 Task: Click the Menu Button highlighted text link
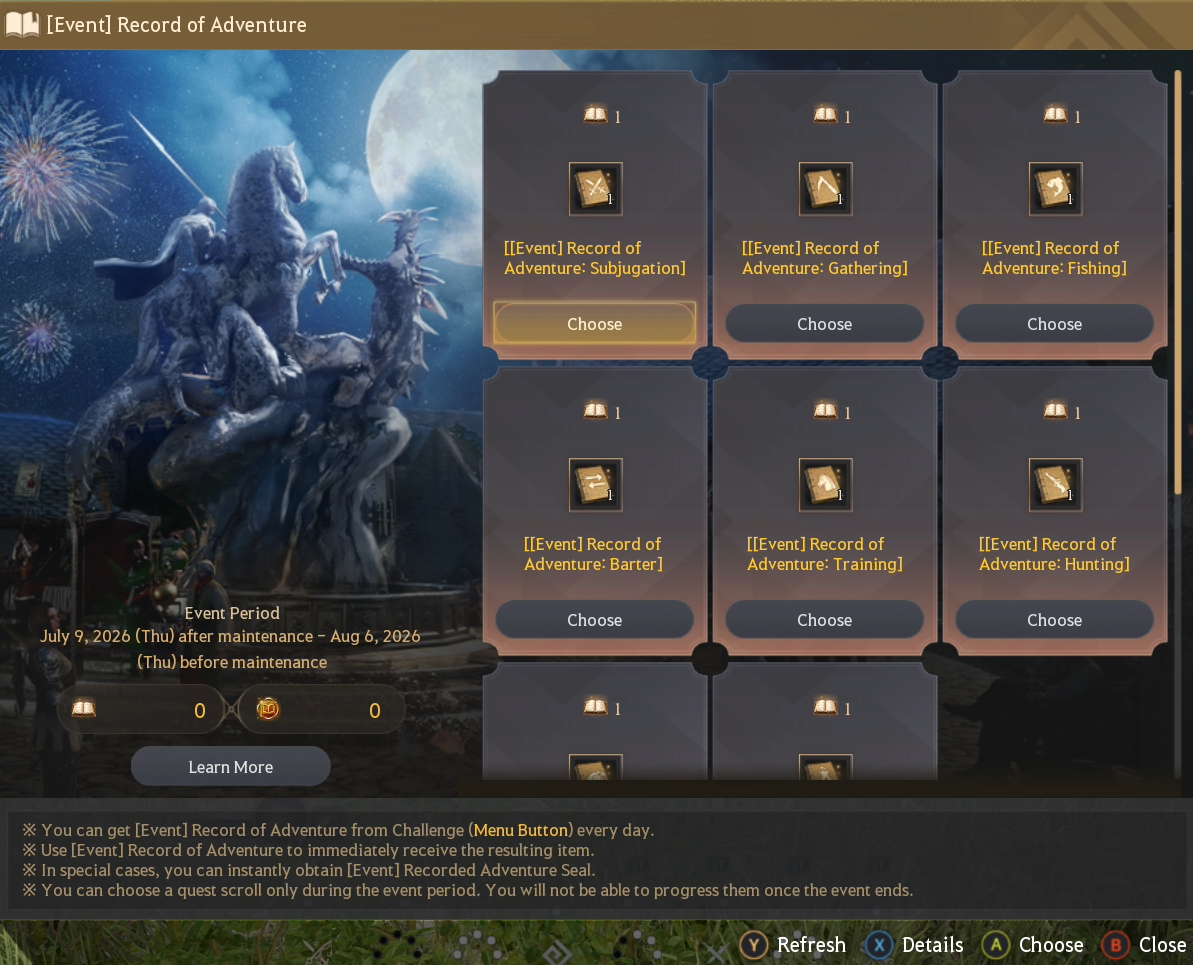tap(521, 830)
